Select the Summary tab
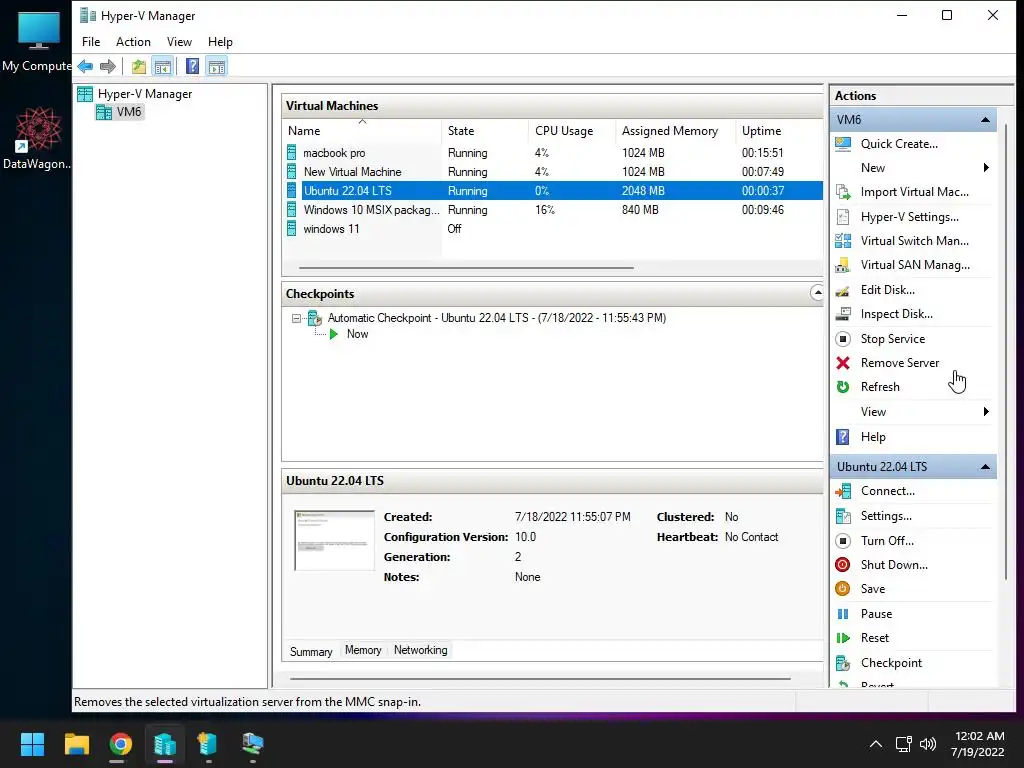The height and width of the screenshot is (768, 1024). click(x=311, y=652)
